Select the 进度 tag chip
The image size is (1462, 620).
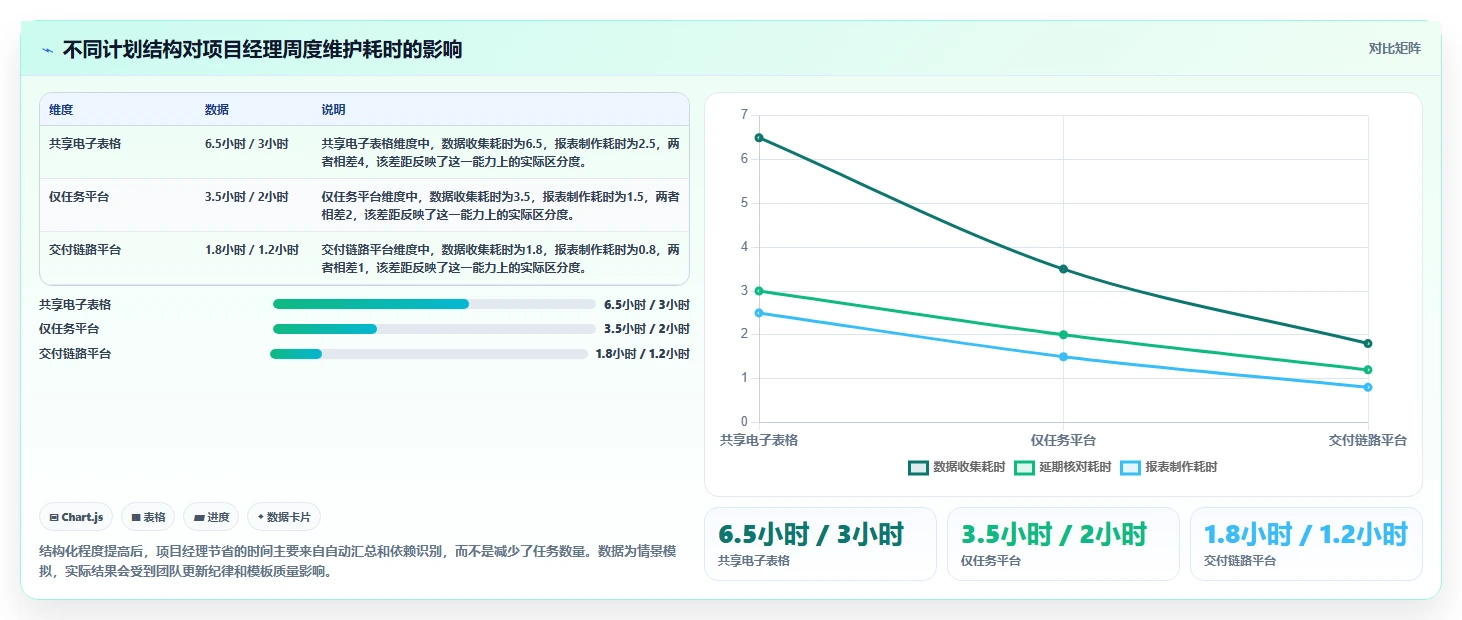tap(211, 517)
